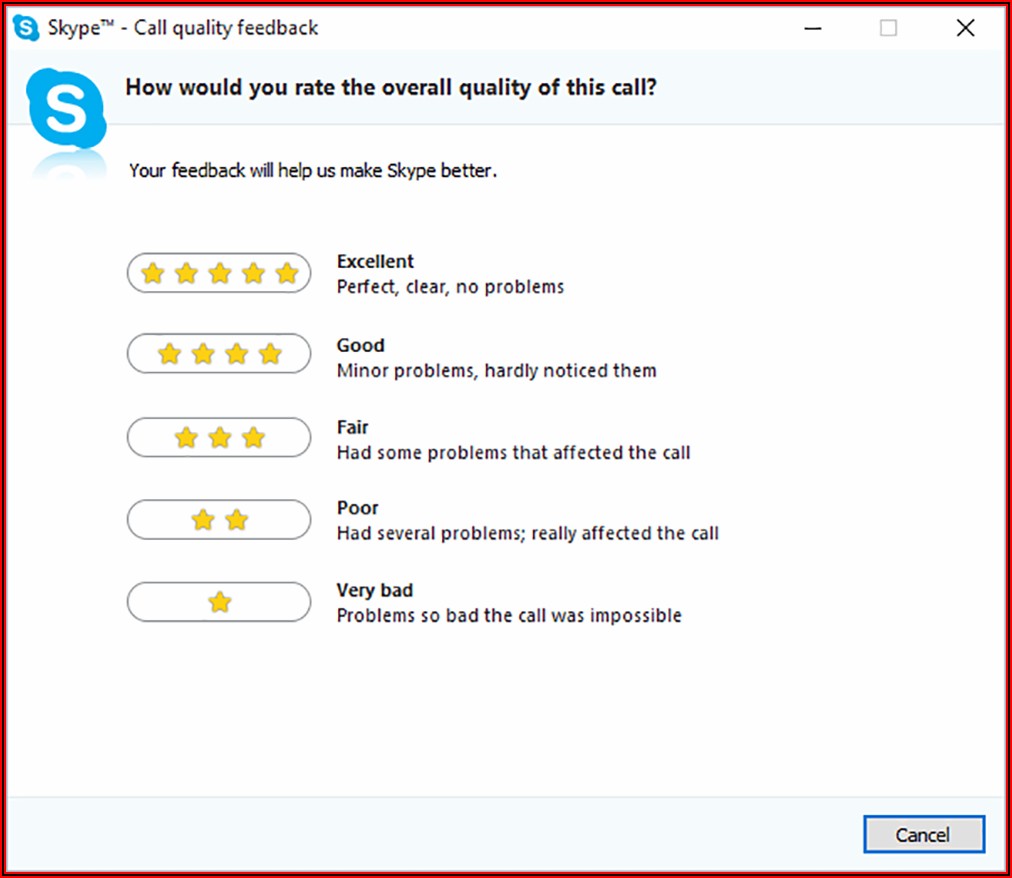Viewport: 1012px width, 878px height.
Task: Click the "Good" rating label
Action: (360, 345)
